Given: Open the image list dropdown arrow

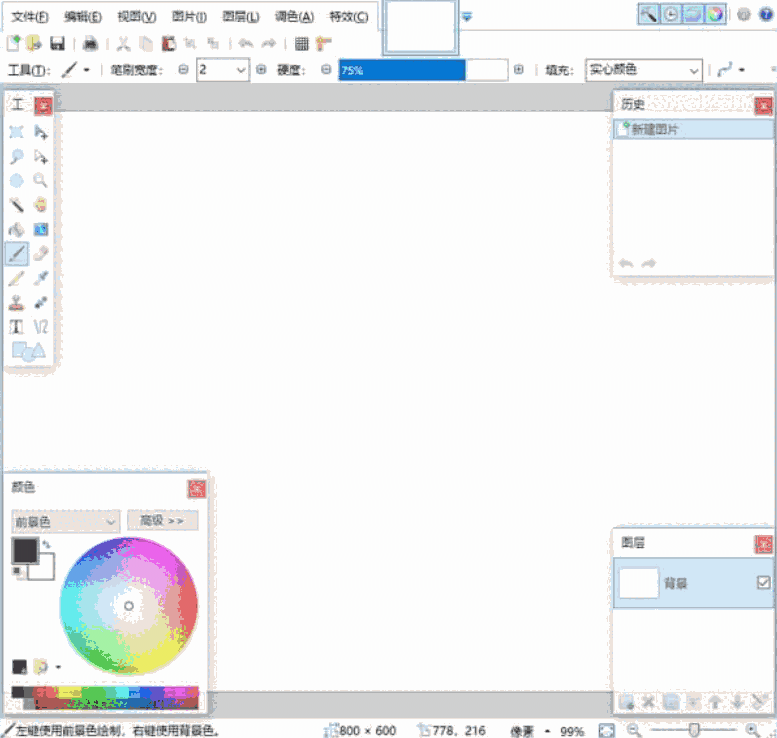Looking at the screenshot, I should pos(467,17).
